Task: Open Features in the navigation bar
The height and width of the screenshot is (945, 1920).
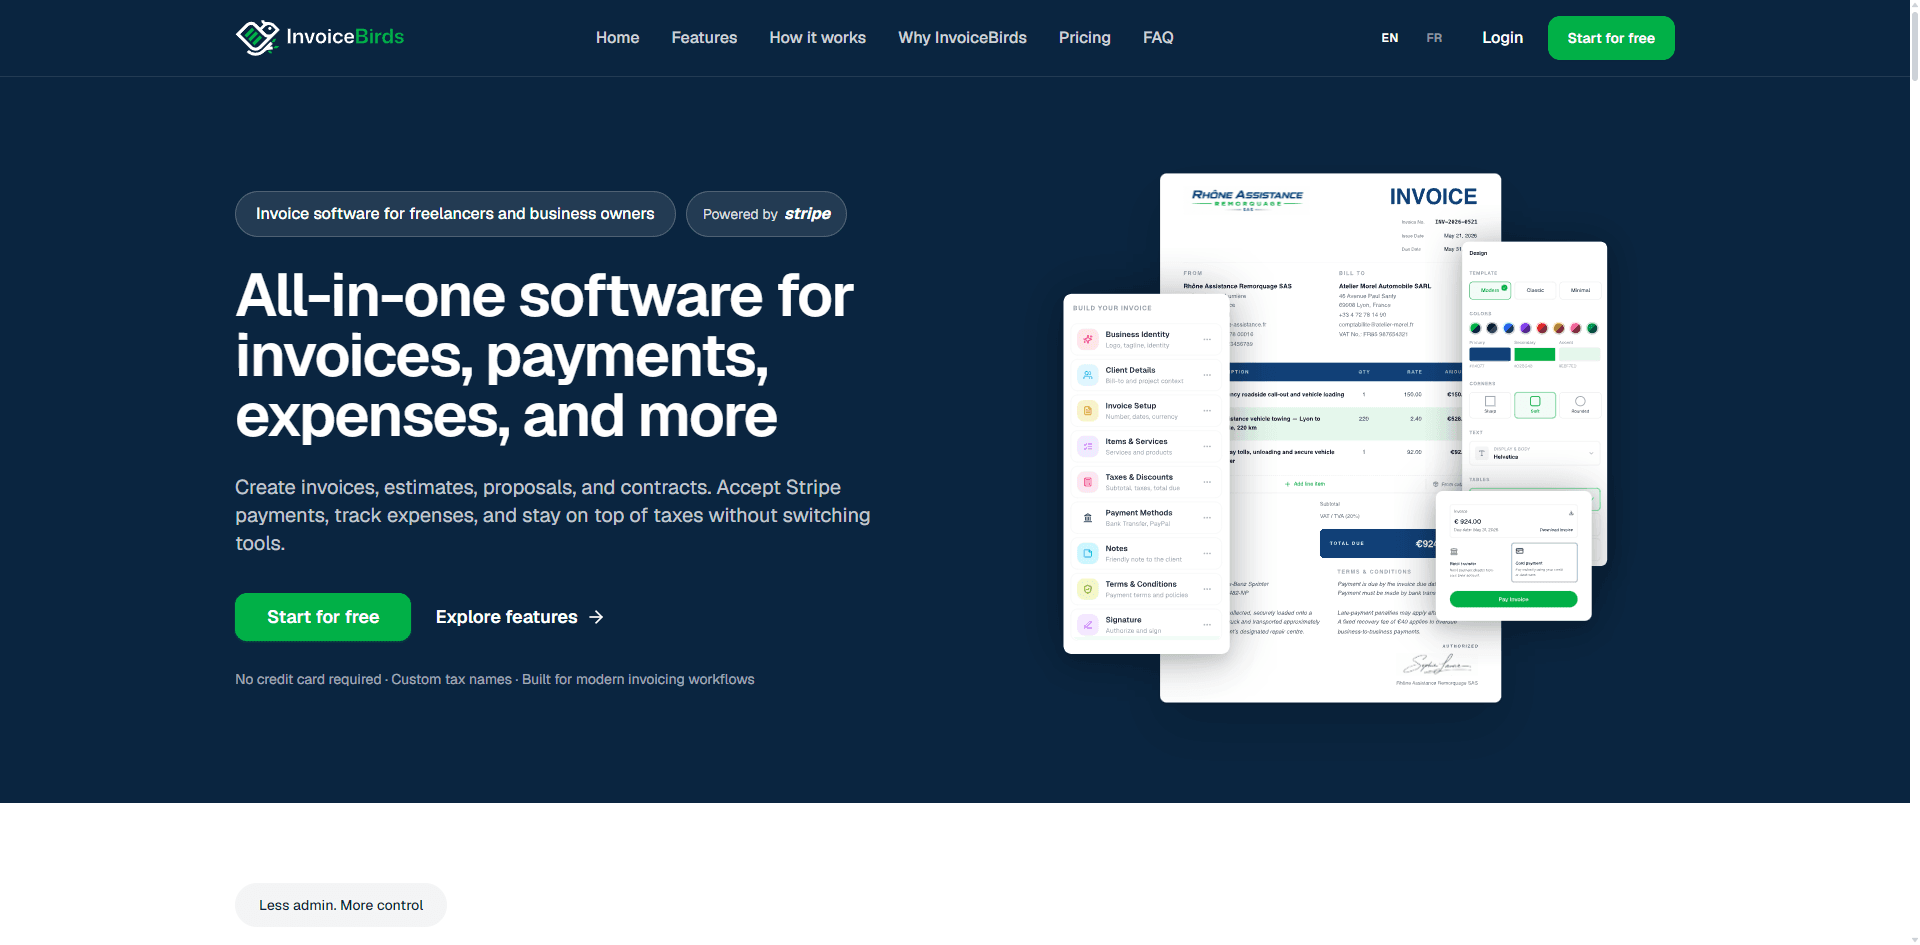Action: click(704, 38)
